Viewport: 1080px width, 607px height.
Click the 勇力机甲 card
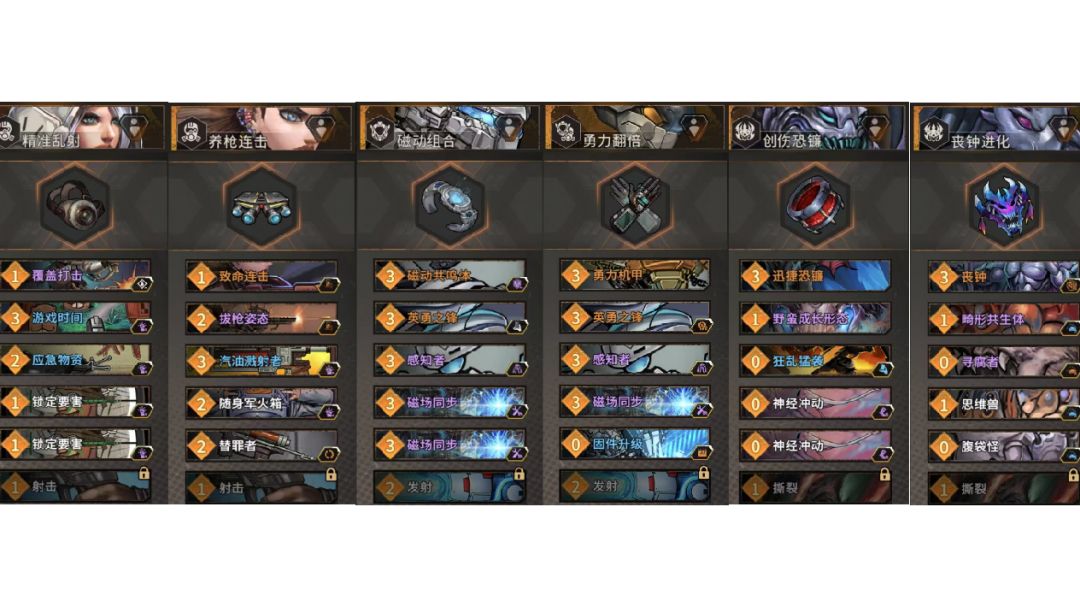coord(635,275)
